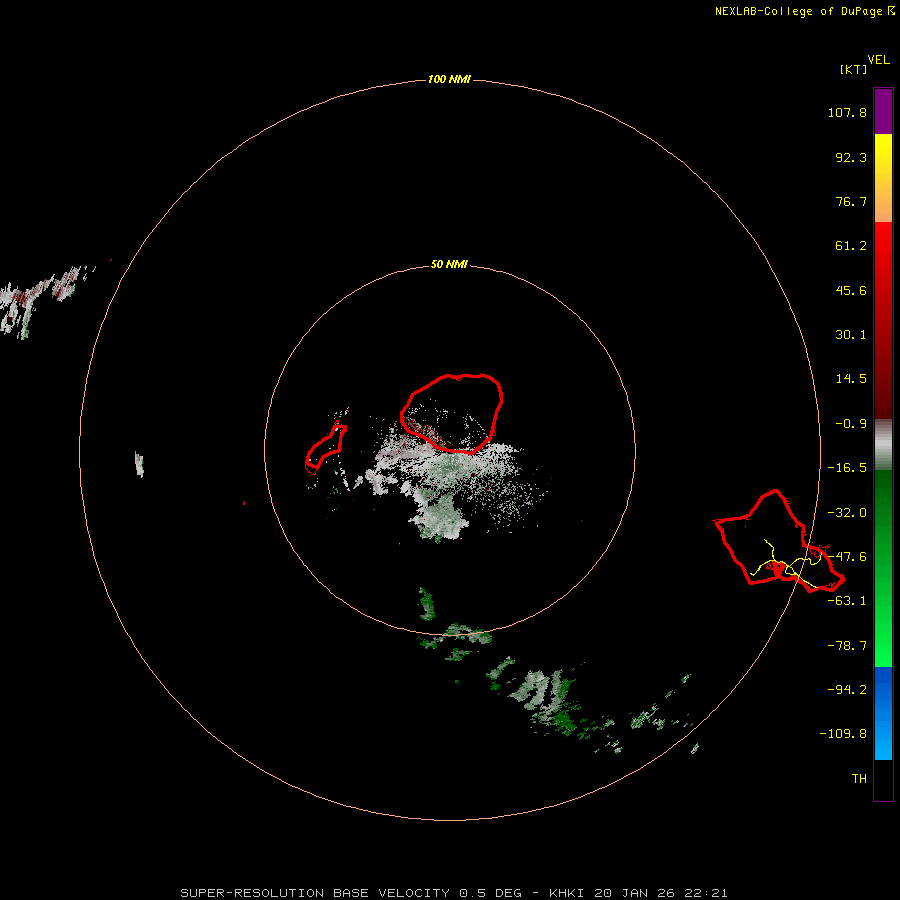The image size is (900, 900).
Task: Click the island outline with yellow roads
Action: tap(778, 541)
